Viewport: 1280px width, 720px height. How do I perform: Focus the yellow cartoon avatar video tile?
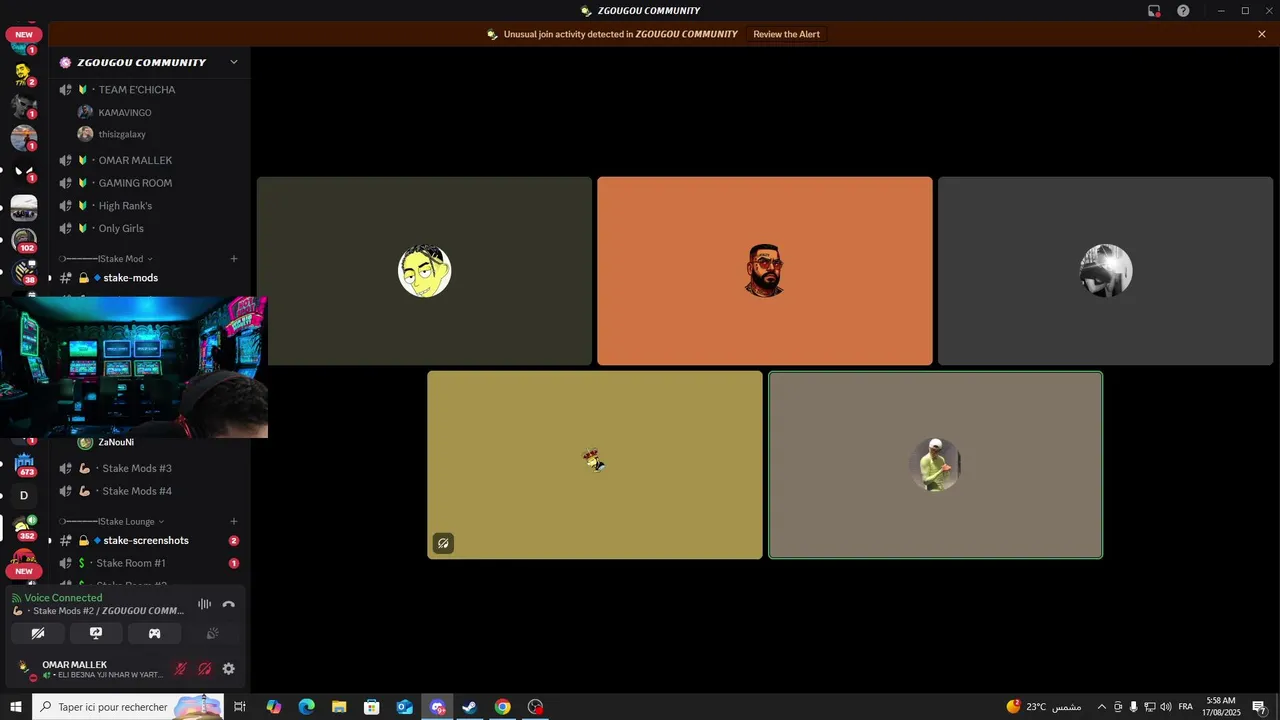424,271
